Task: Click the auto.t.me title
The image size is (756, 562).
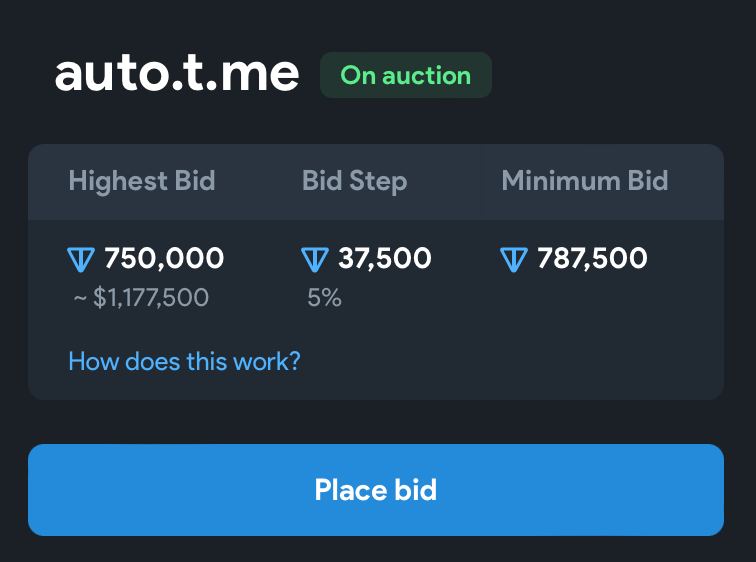Action: tap(177, 74)
